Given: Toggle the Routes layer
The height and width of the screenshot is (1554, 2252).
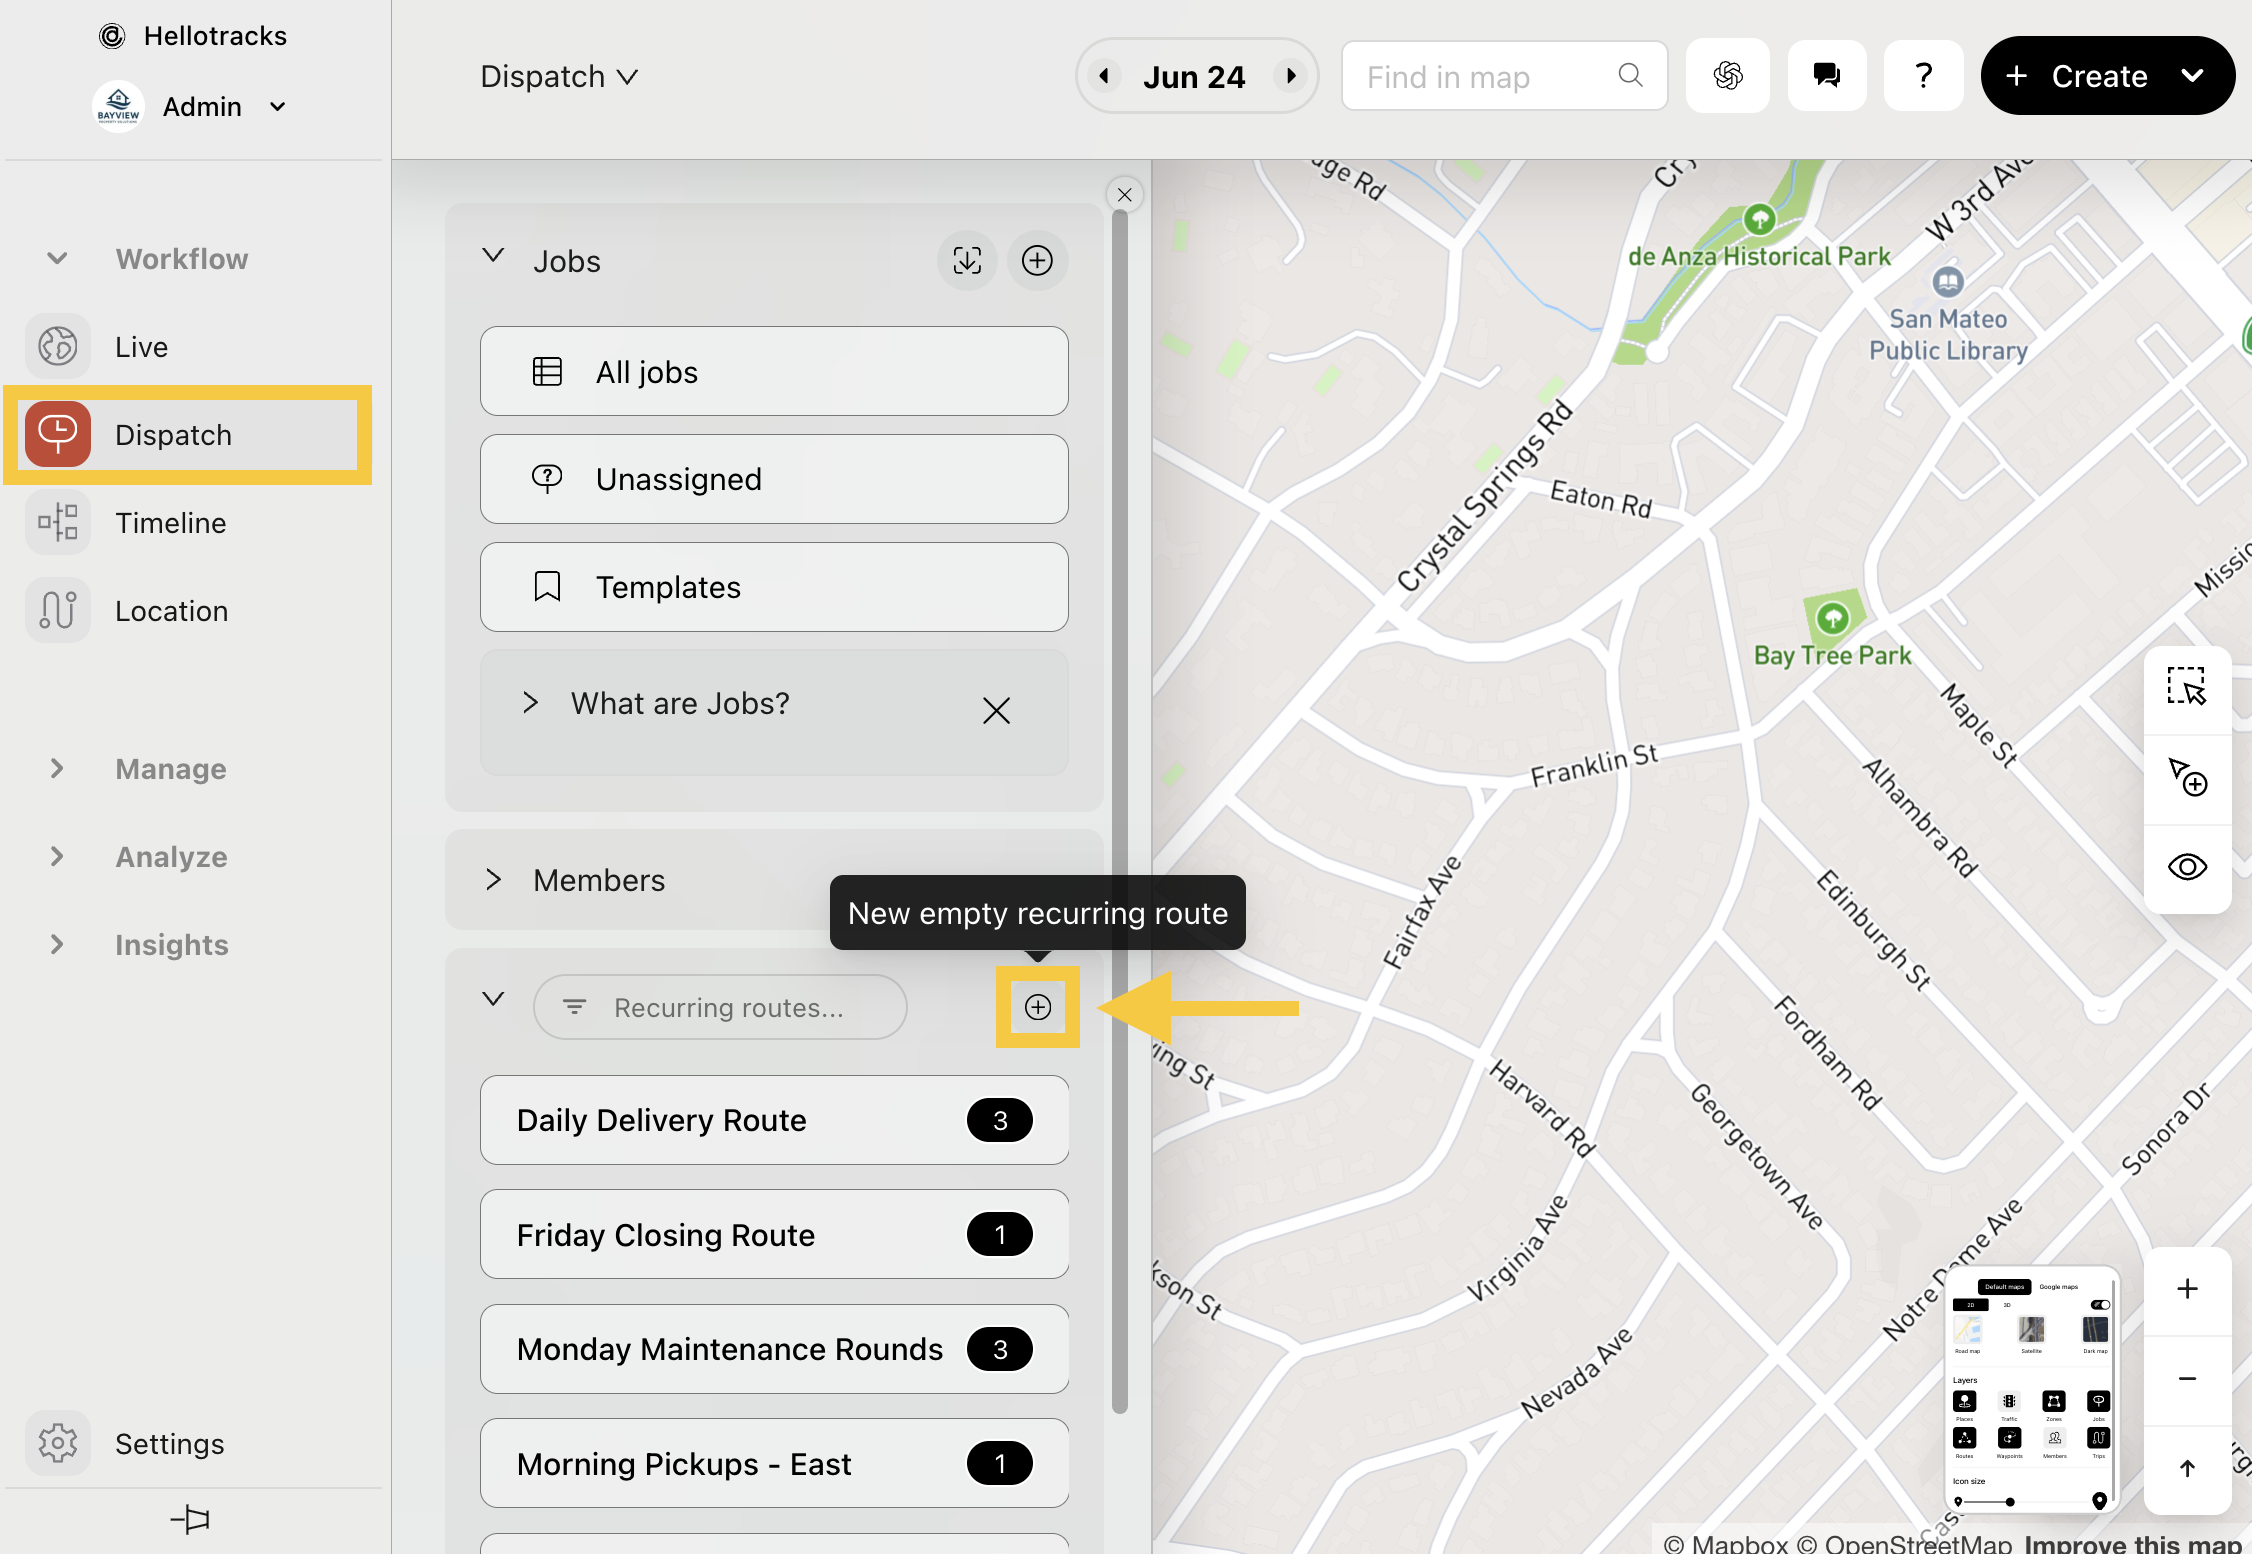Looking at the screenshot, I should pos(1964,1438).
